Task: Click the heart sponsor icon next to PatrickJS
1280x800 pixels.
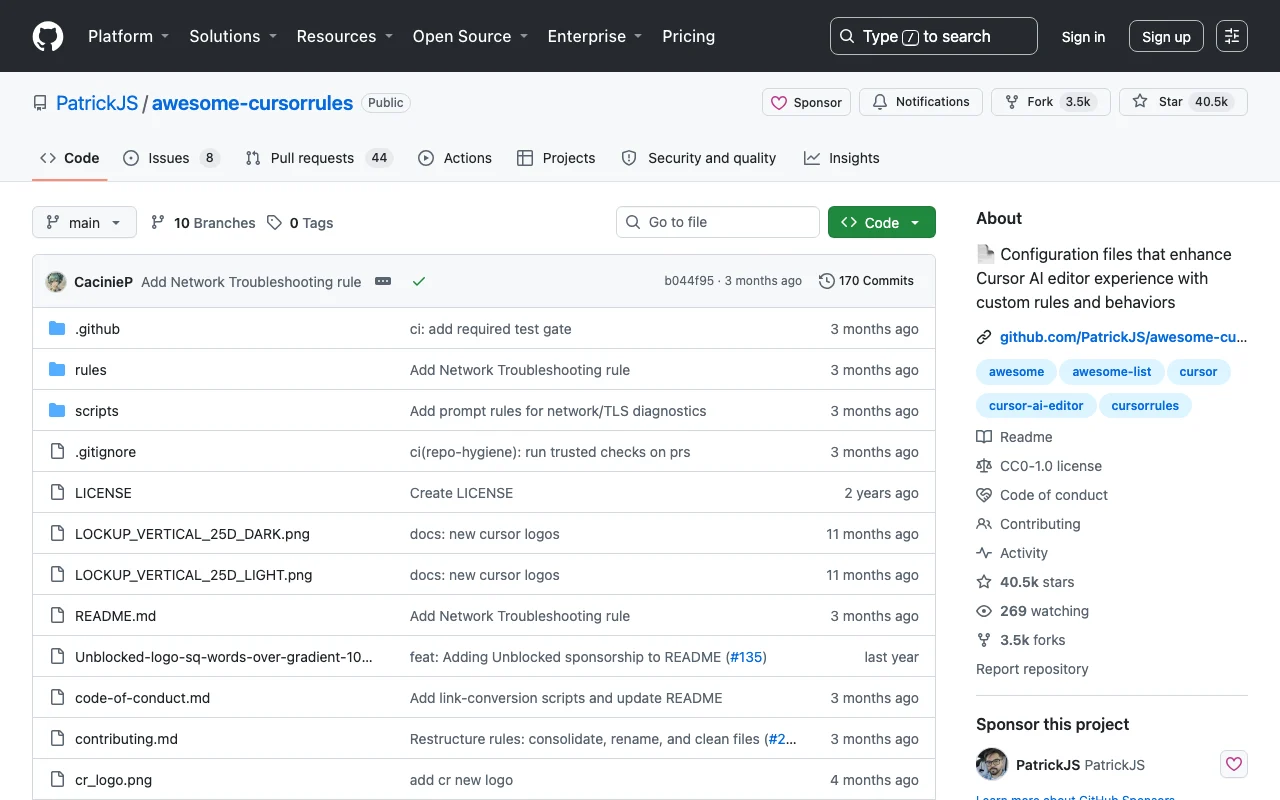Action: [1234, 764]
